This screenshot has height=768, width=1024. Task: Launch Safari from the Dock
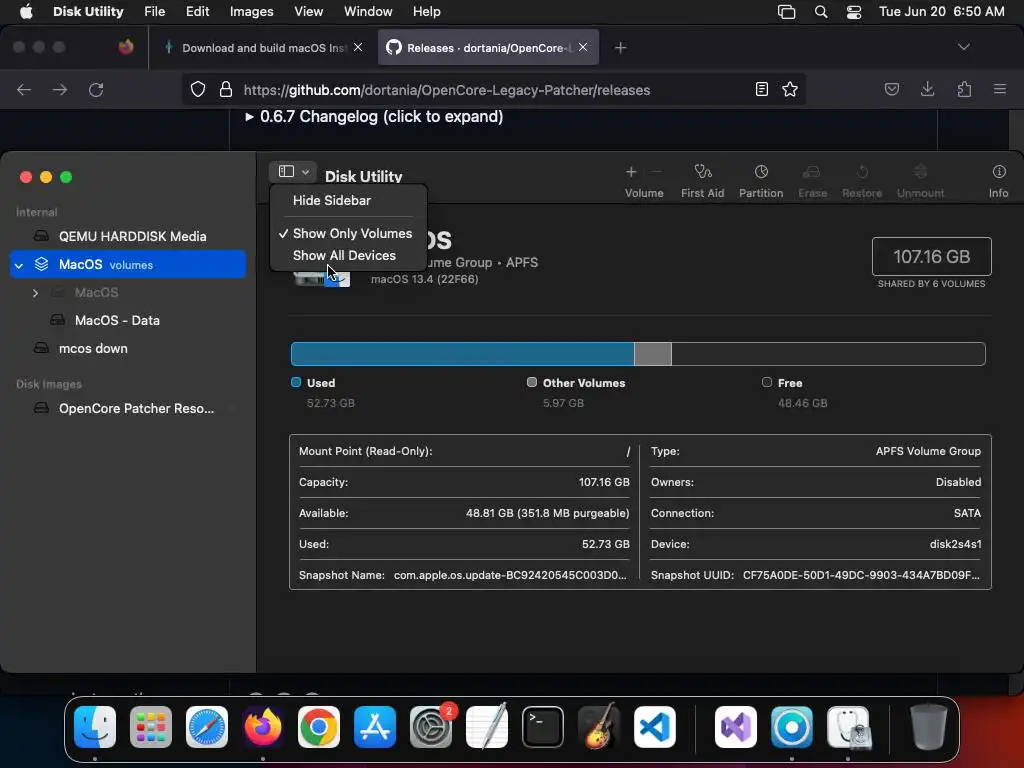[x=207, y=727]
